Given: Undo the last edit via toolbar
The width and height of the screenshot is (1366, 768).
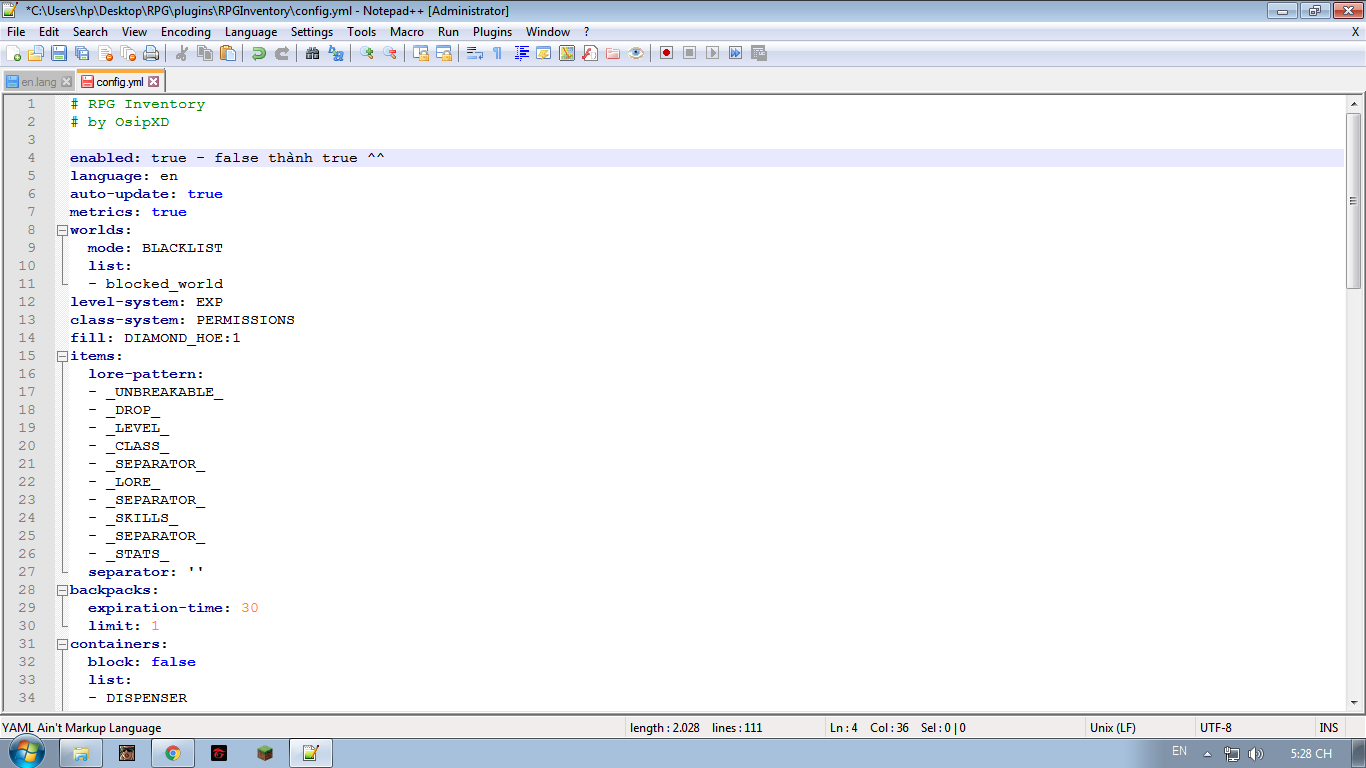Looking at the screenshot, I should pos(259,53).
